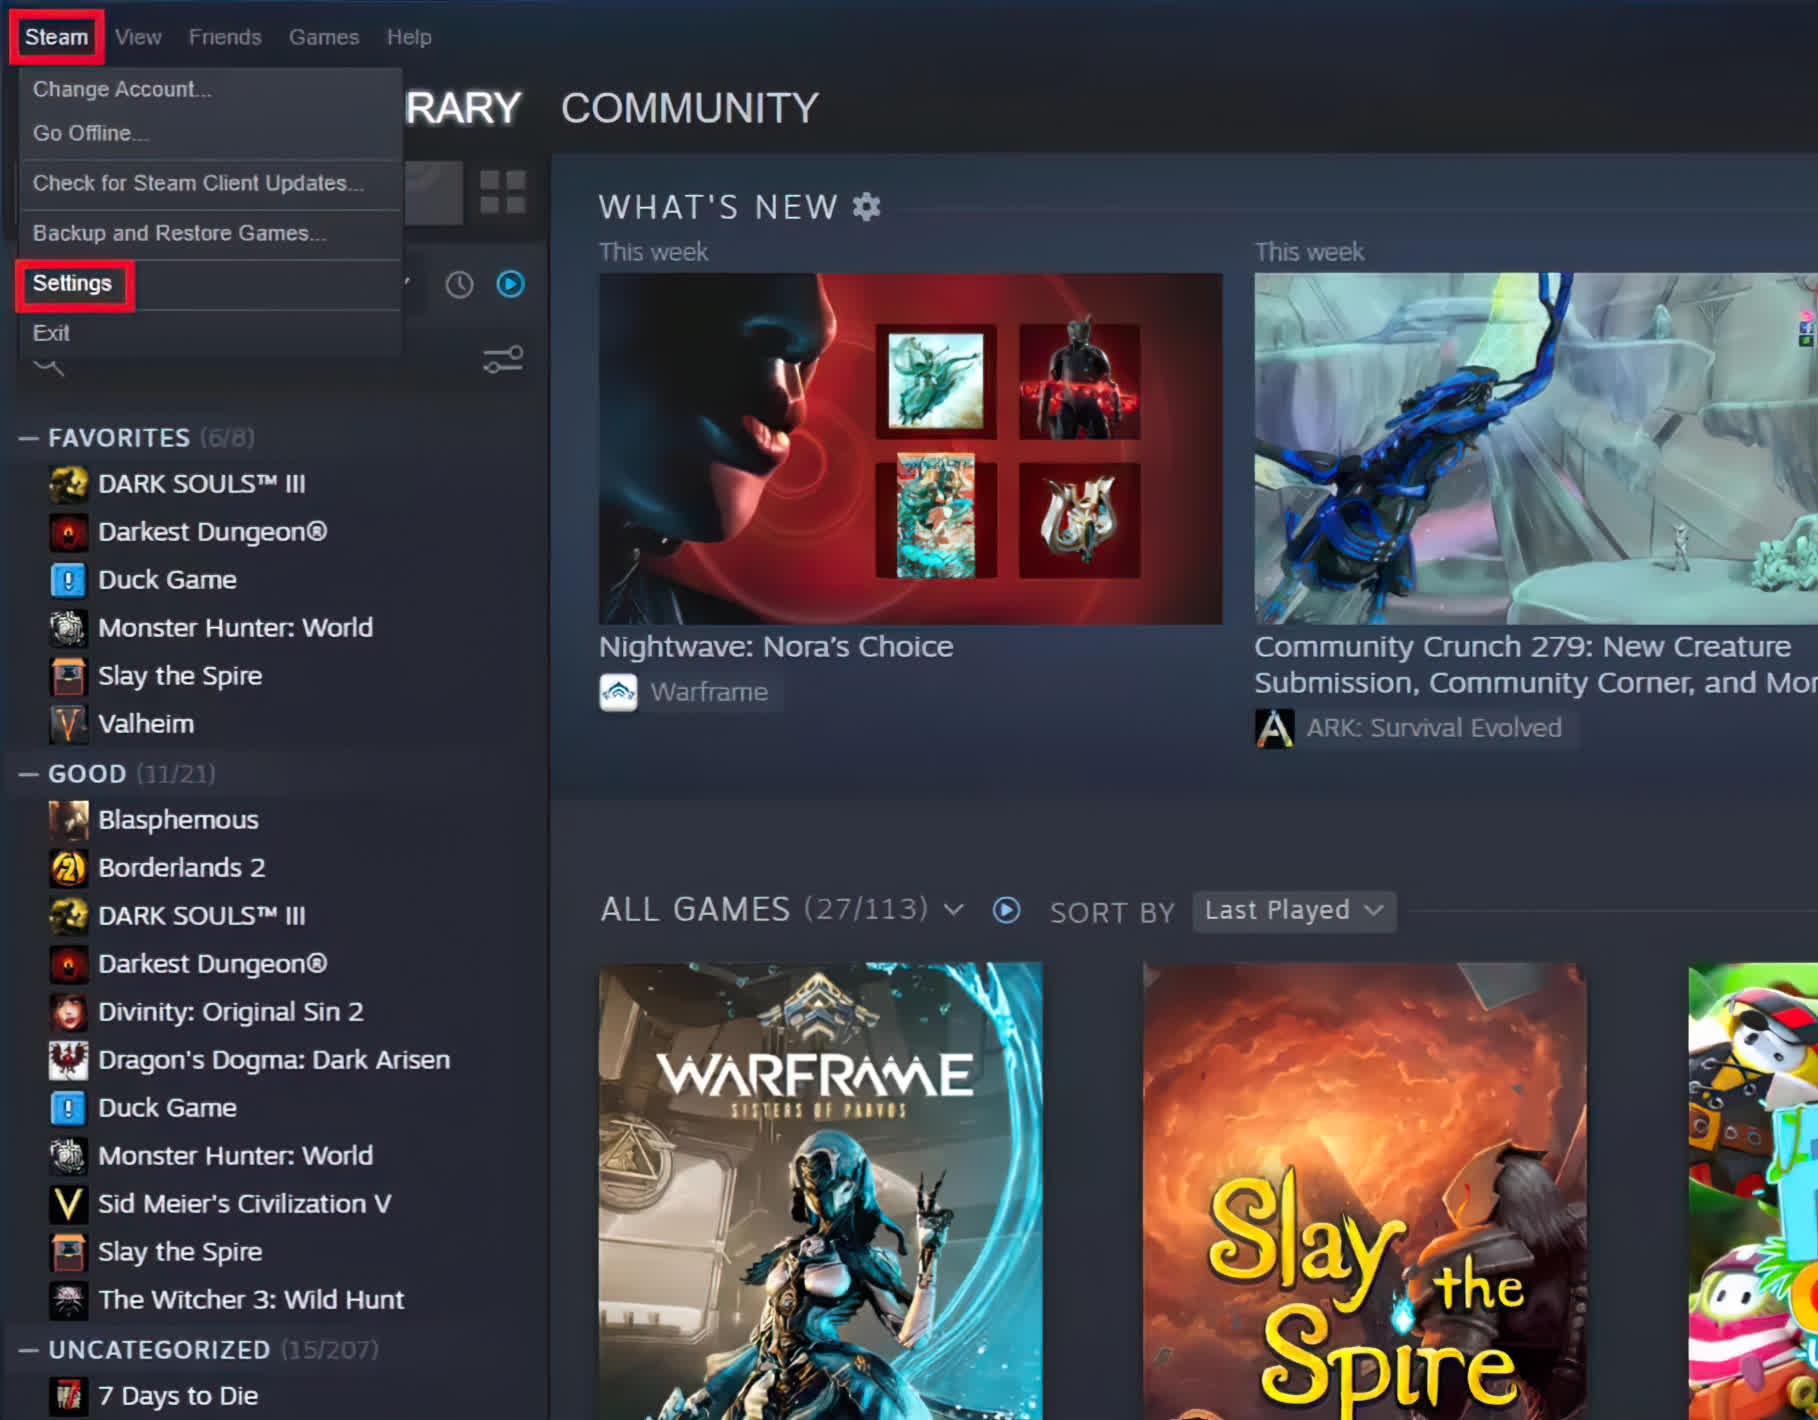Toggle ready-to-play filter beside ALL GAMES
Screen dimensions: 1818x1420
[x=1006, y=910]
